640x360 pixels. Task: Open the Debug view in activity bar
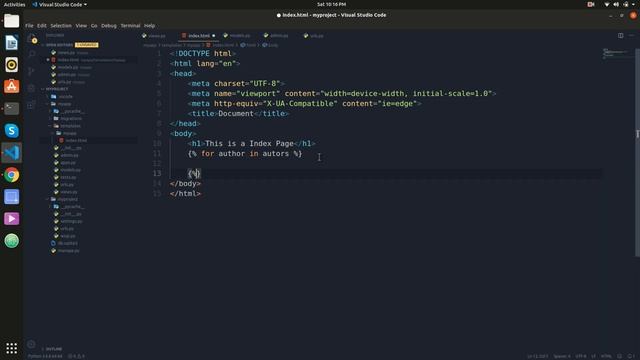32,88
